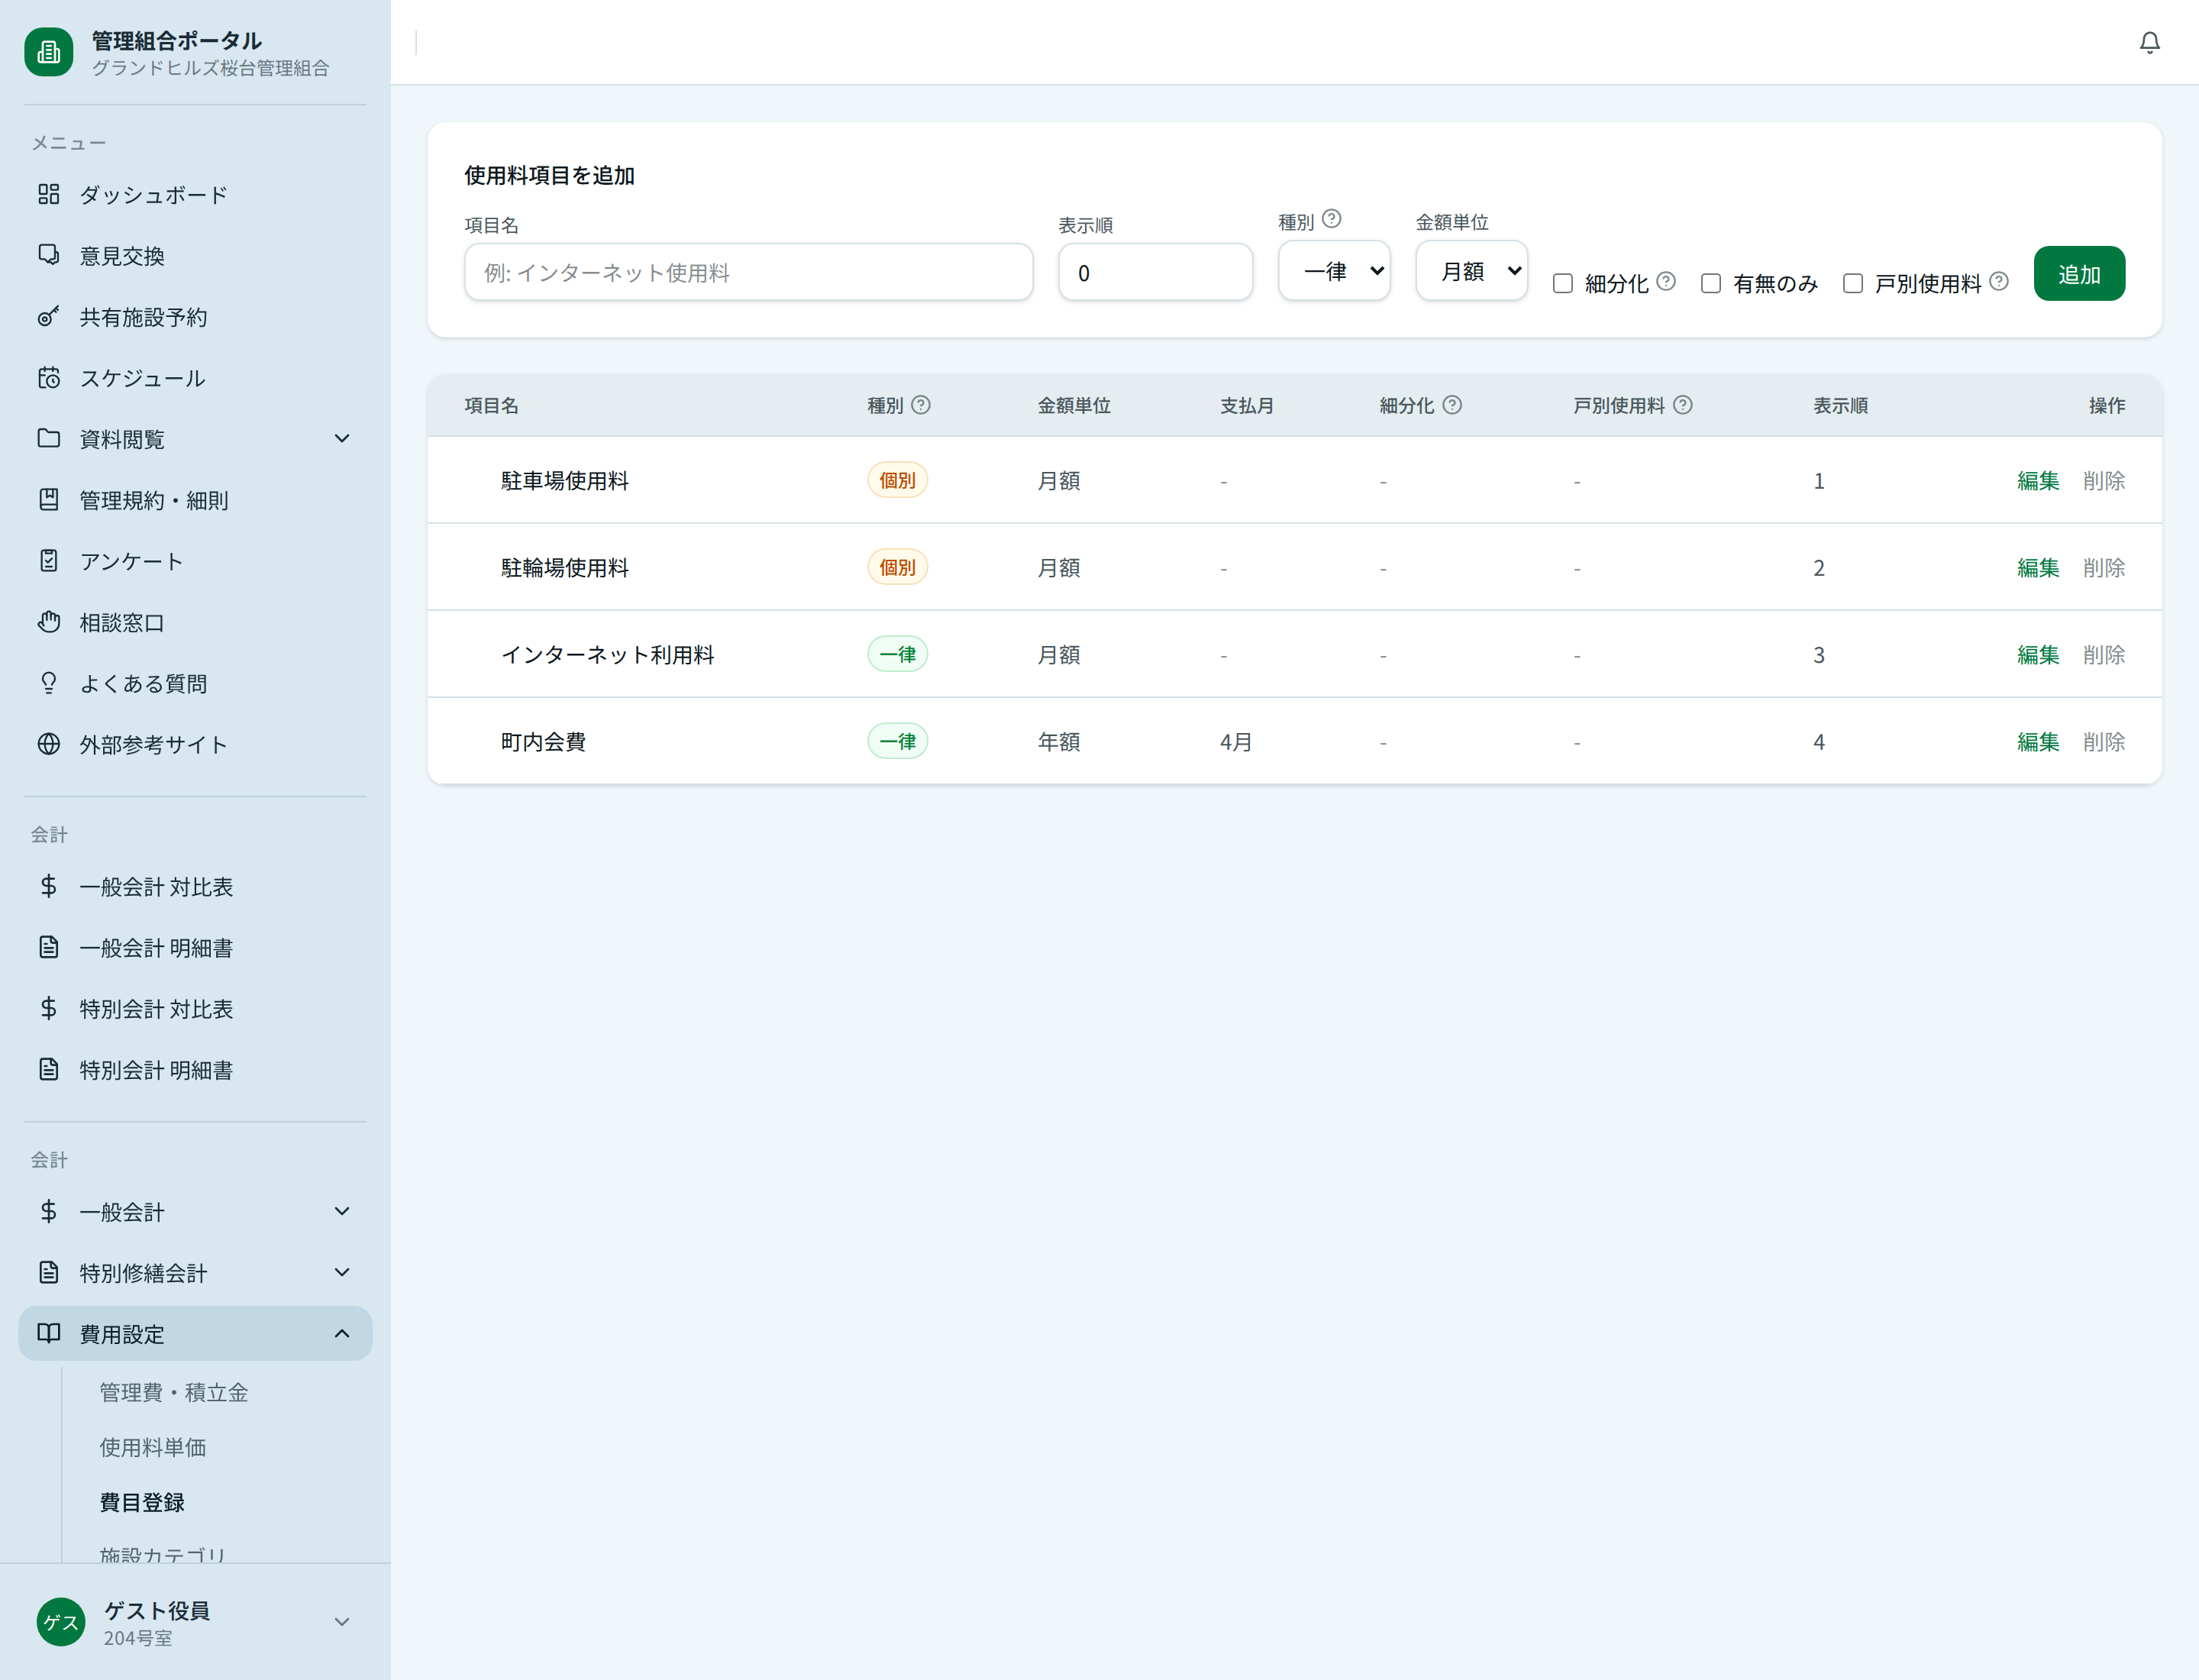Check the 有無のみ checkbox
2199x1680 pixels.
[x=1711, y=284]
